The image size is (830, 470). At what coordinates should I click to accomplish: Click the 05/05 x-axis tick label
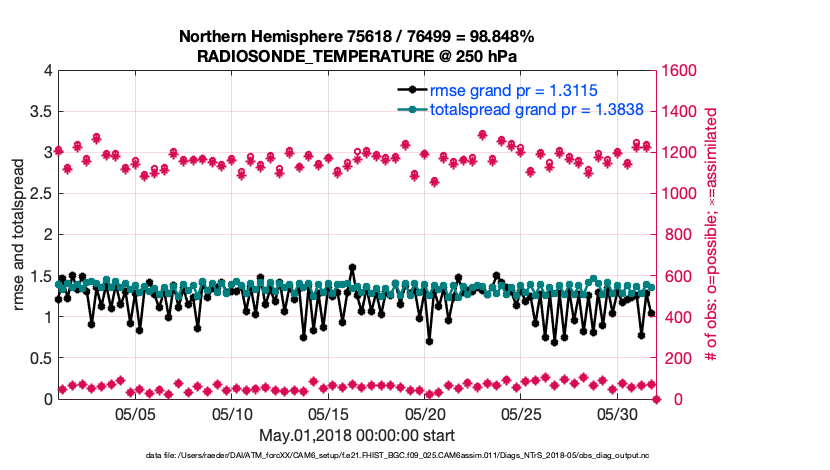[x=136, y=413]
